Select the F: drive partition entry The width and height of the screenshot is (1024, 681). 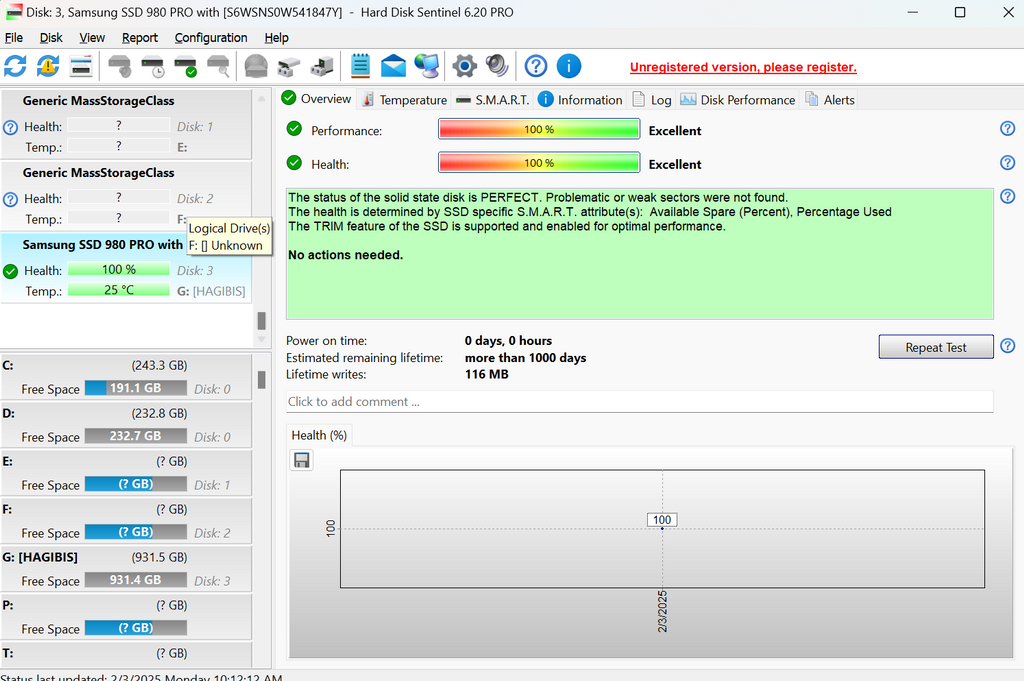[x=126, y=521]
